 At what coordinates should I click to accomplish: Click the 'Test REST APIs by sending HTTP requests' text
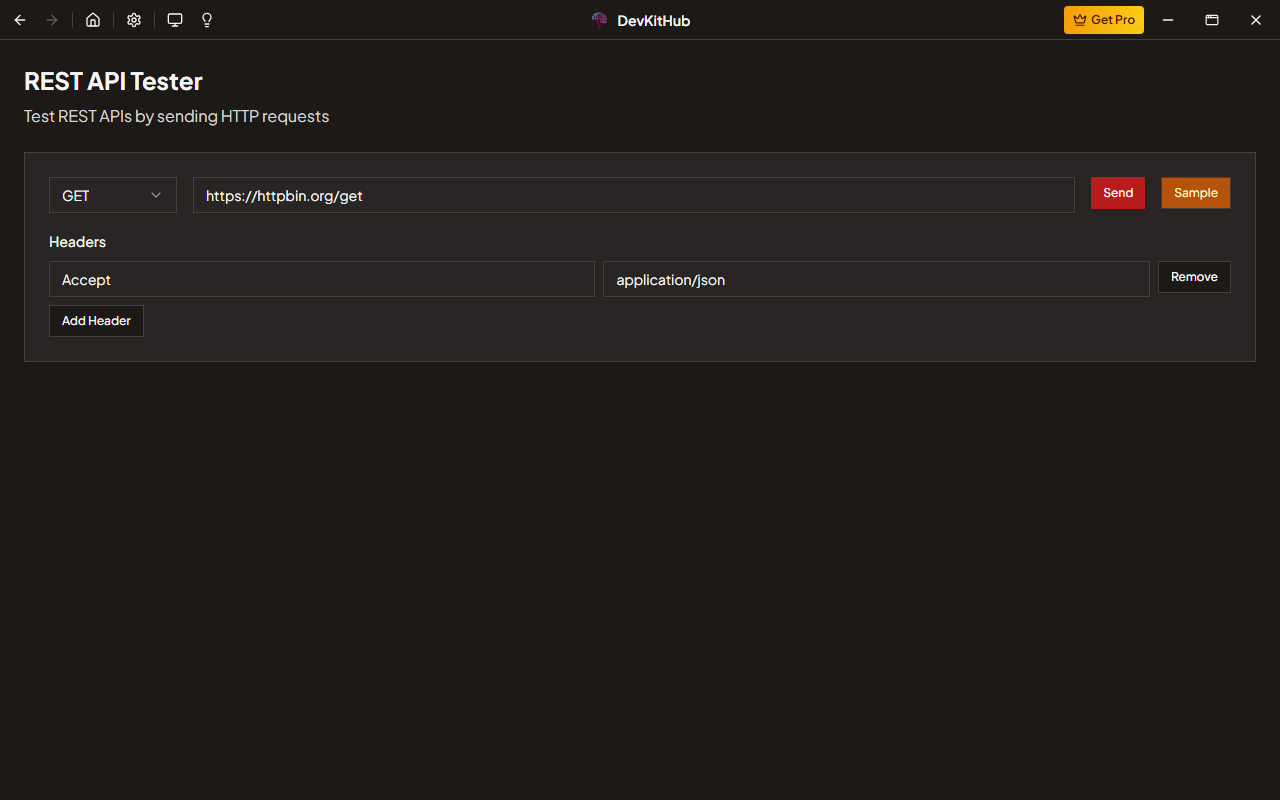point(176,116)
